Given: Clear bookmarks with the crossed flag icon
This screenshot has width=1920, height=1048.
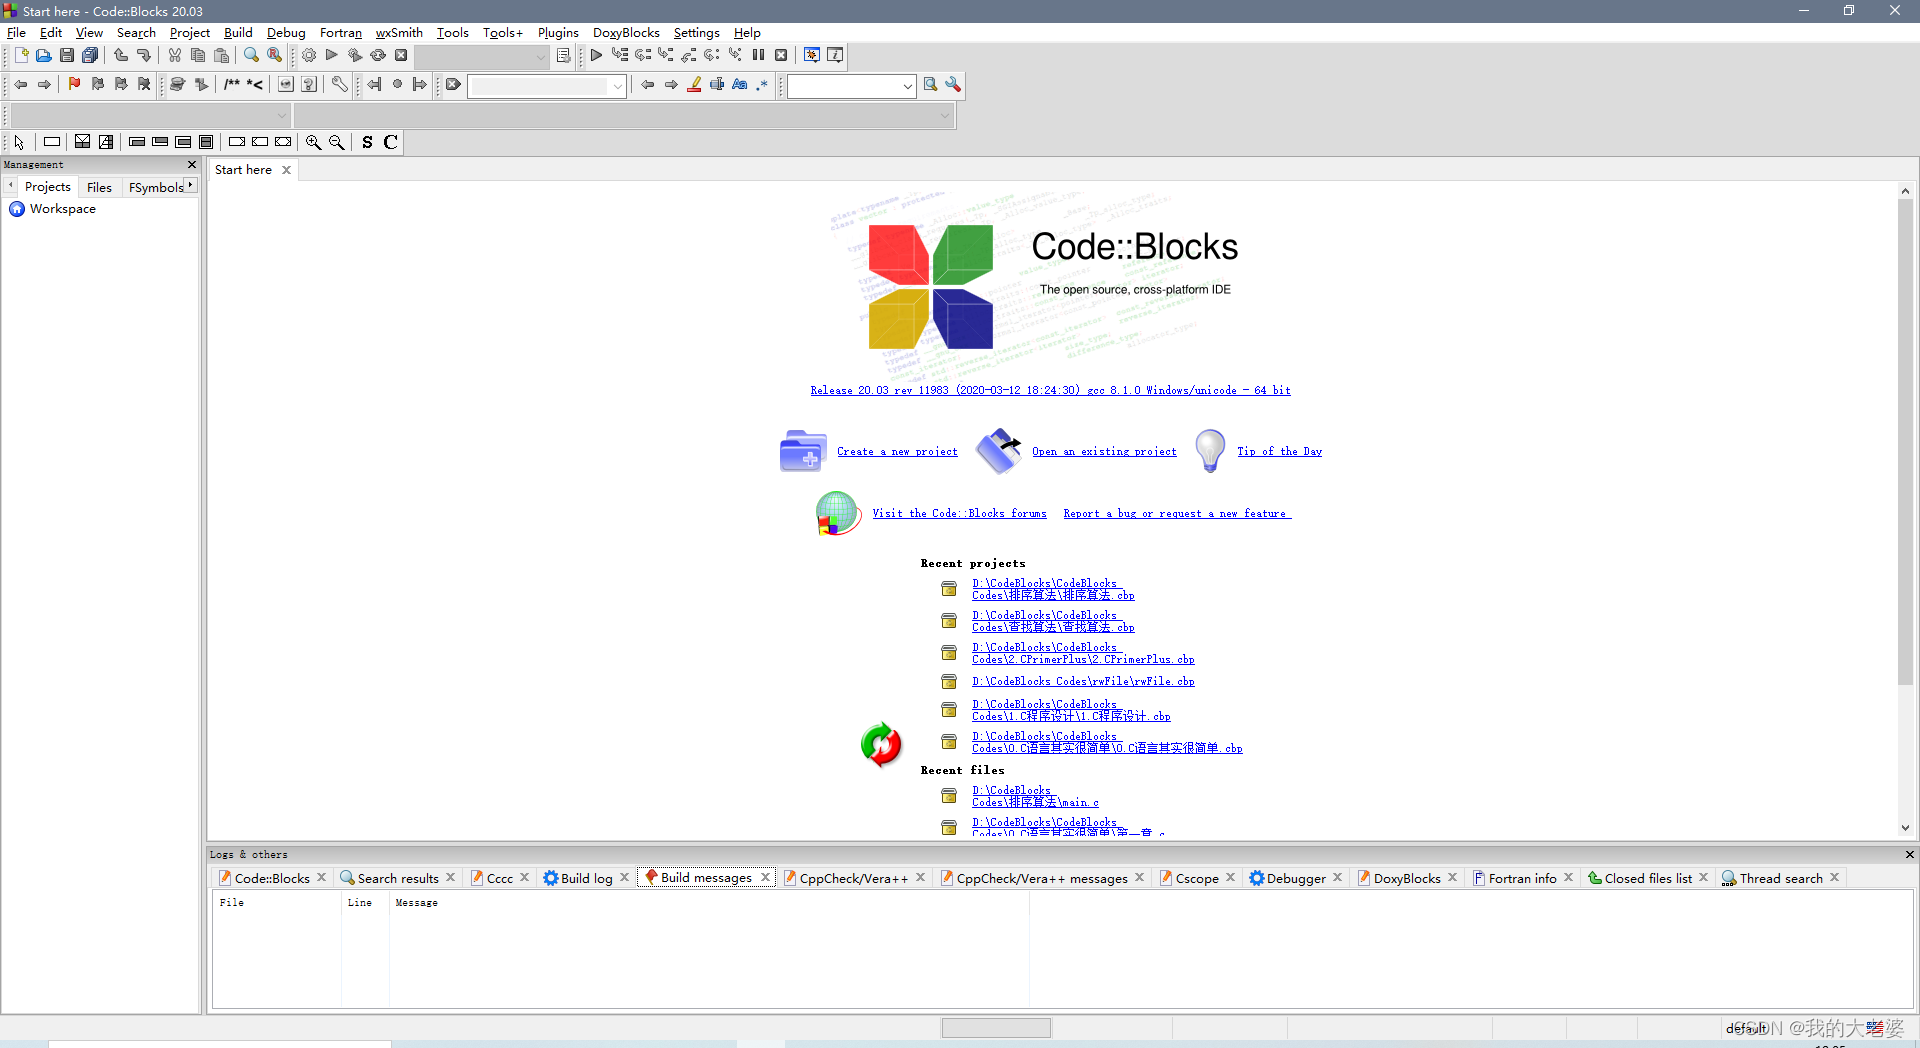Looking at the screenshot, I should pyautogui.click(x=144, y=85).
